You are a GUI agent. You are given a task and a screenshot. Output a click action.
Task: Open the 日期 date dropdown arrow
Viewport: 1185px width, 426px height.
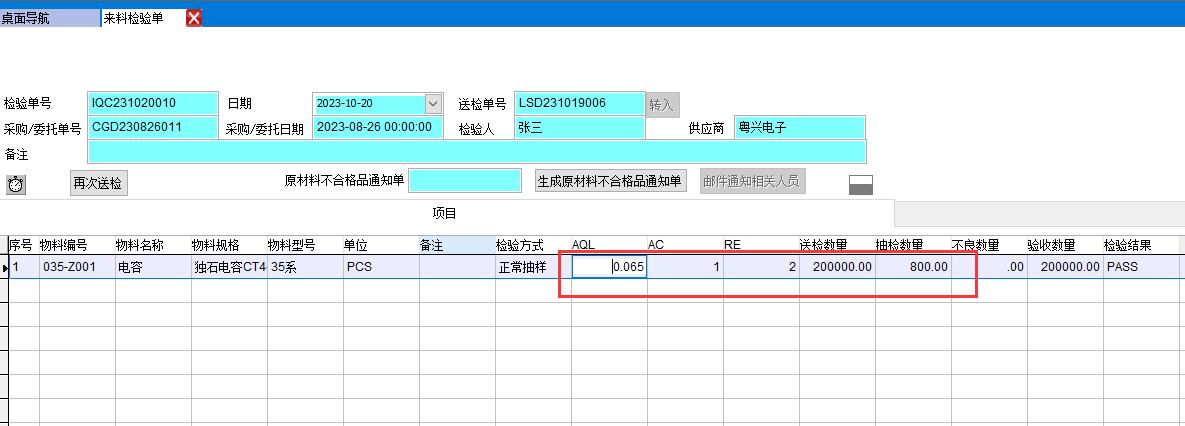433,103
